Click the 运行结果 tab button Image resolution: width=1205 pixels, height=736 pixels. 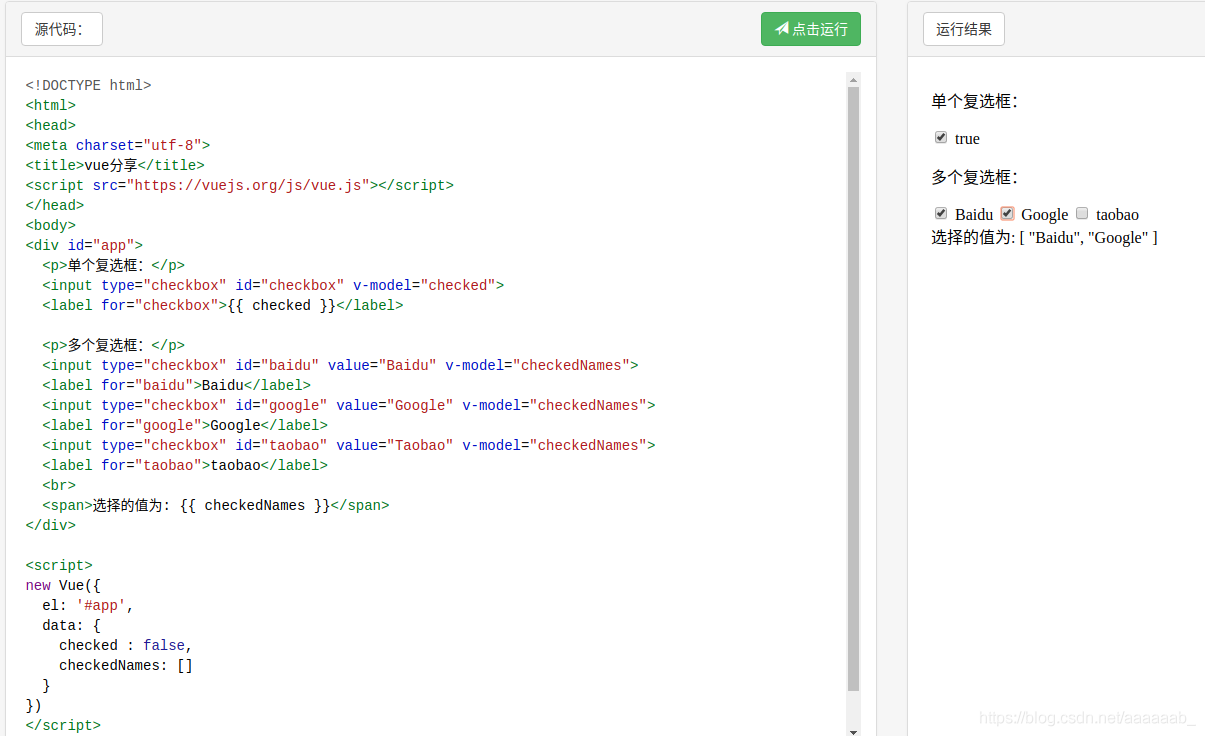coord(963,29)
